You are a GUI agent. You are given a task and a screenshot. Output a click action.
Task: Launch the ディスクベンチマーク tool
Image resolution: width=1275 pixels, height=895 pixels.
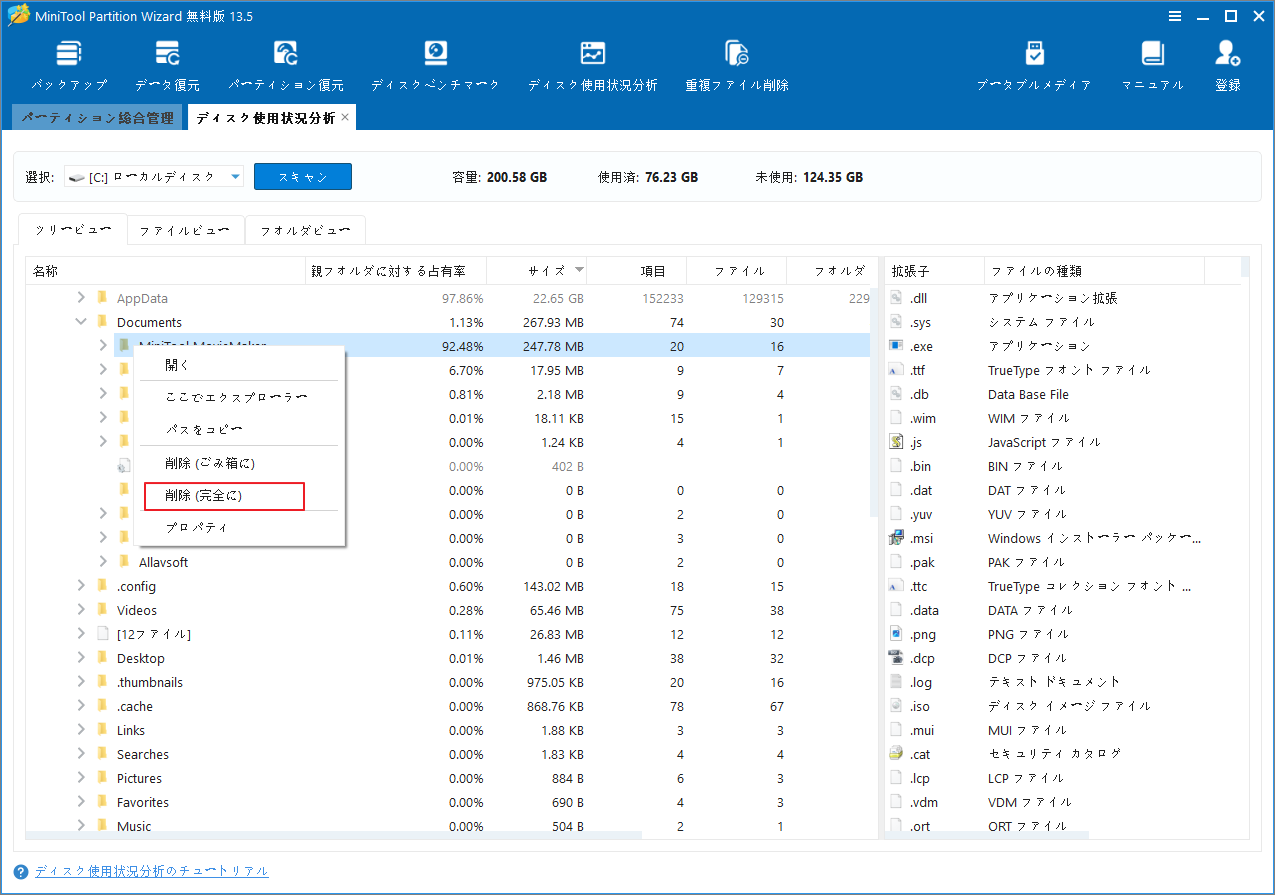pos(434,63)
